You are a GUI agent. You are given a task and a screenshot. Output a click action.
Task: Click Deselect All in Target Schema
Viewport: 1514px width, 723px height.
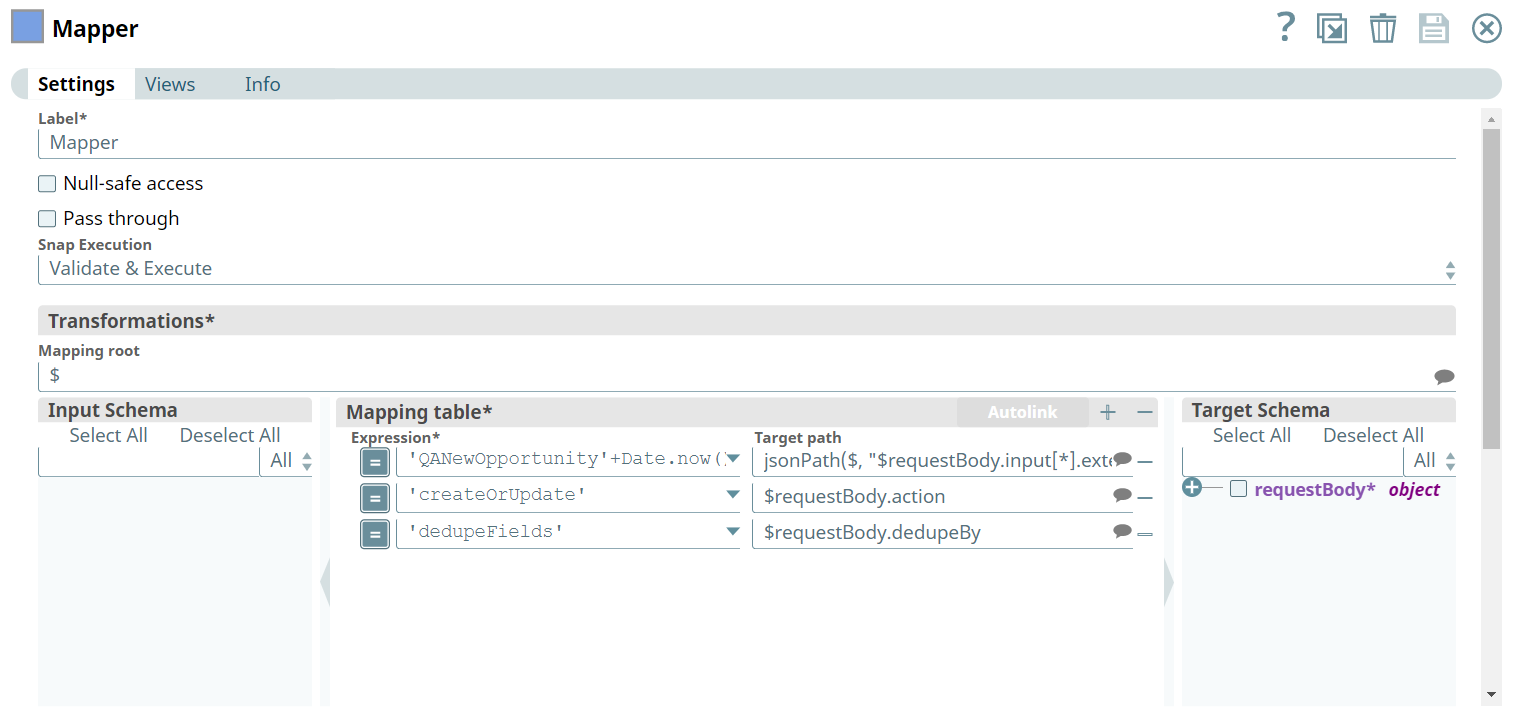click(x=1373, y=436)
